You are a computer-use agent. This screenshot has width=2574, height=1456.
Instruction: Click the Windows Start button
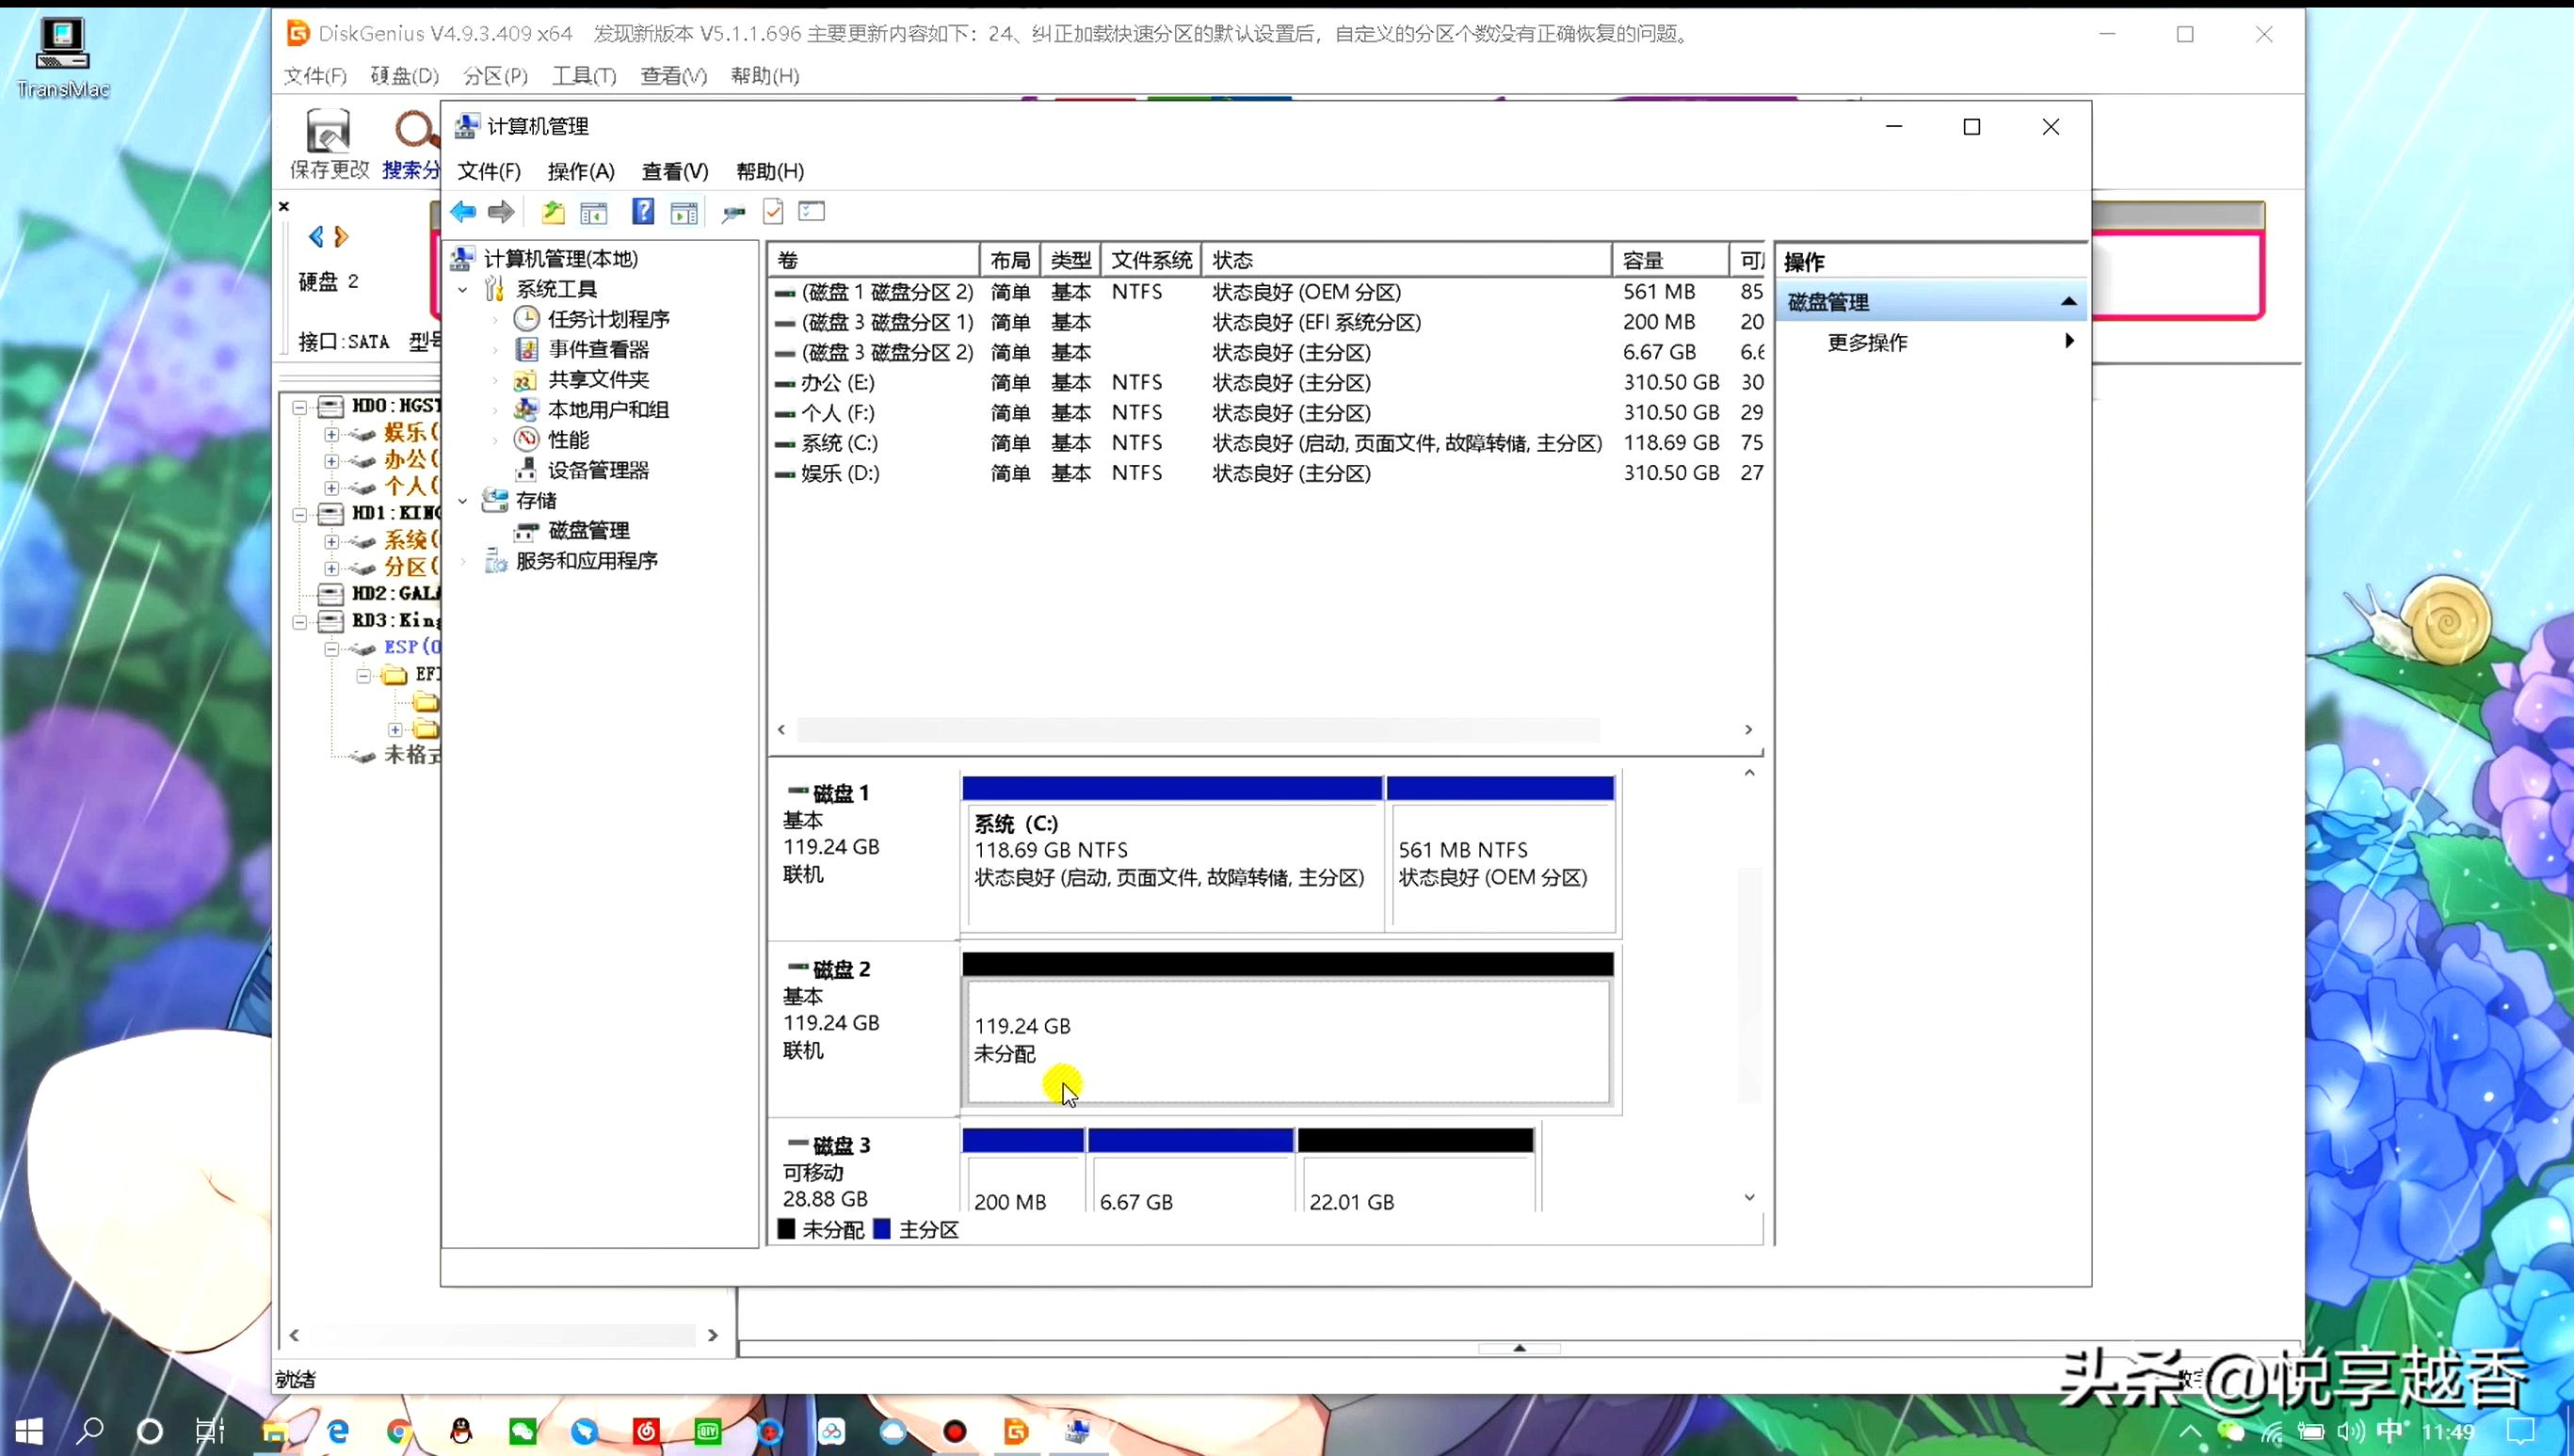(29, 1432)
